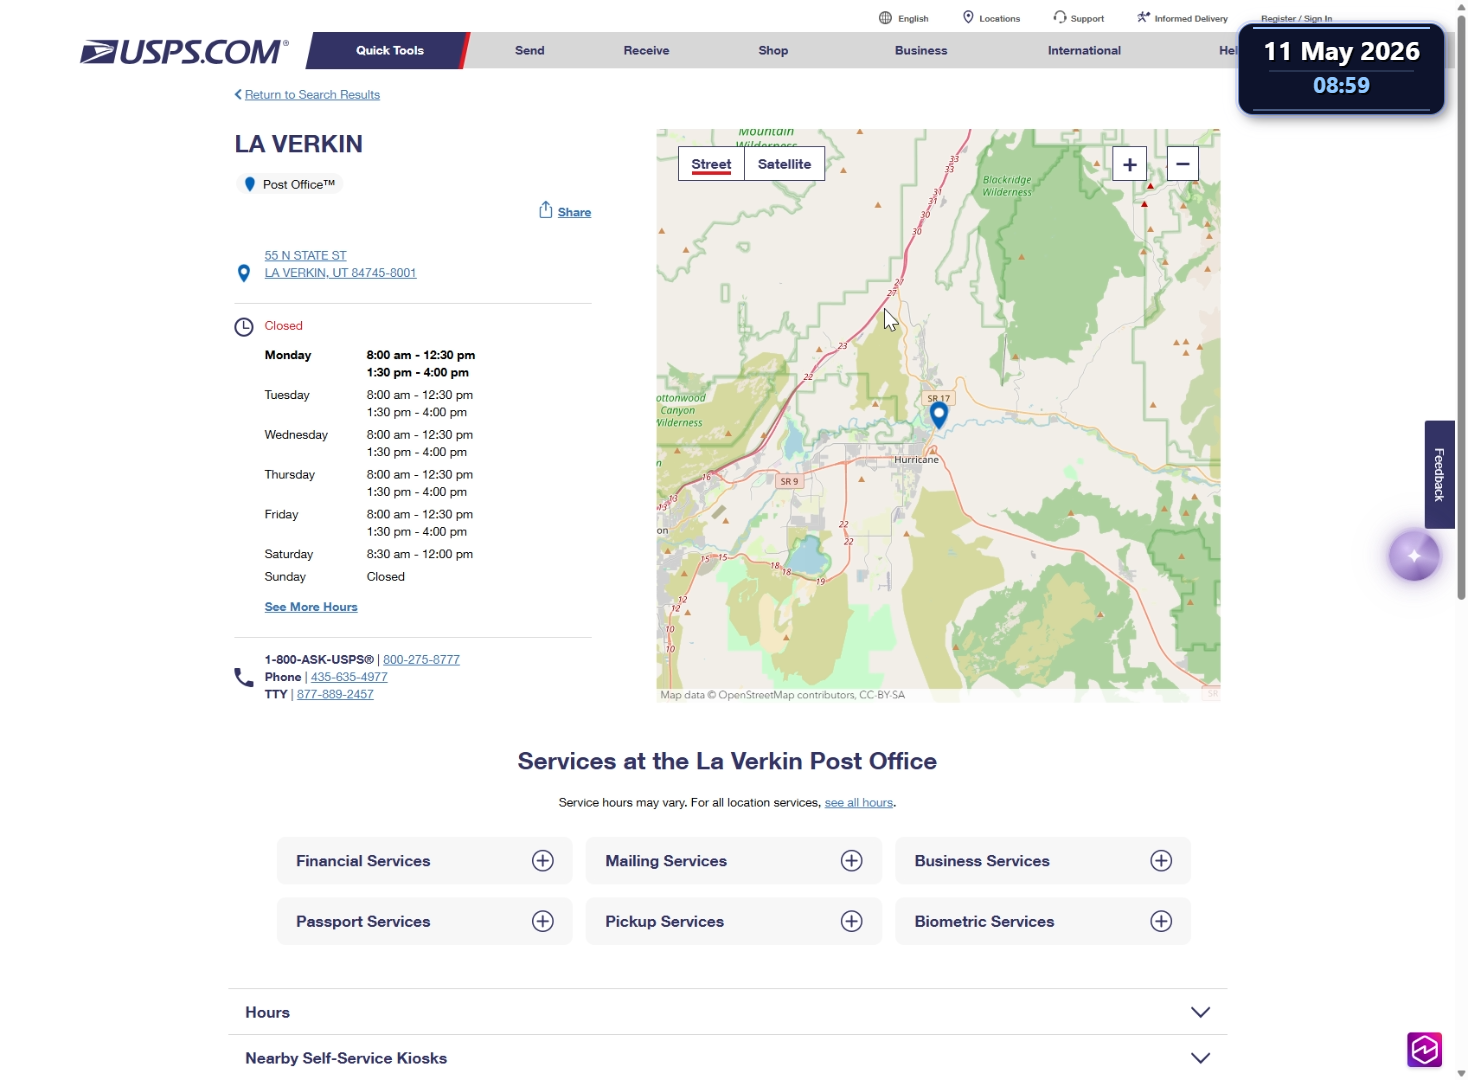Click the LA VERKIN, UT 84745-8001 link
The image size is (1468, 1080).
[341, 273]
